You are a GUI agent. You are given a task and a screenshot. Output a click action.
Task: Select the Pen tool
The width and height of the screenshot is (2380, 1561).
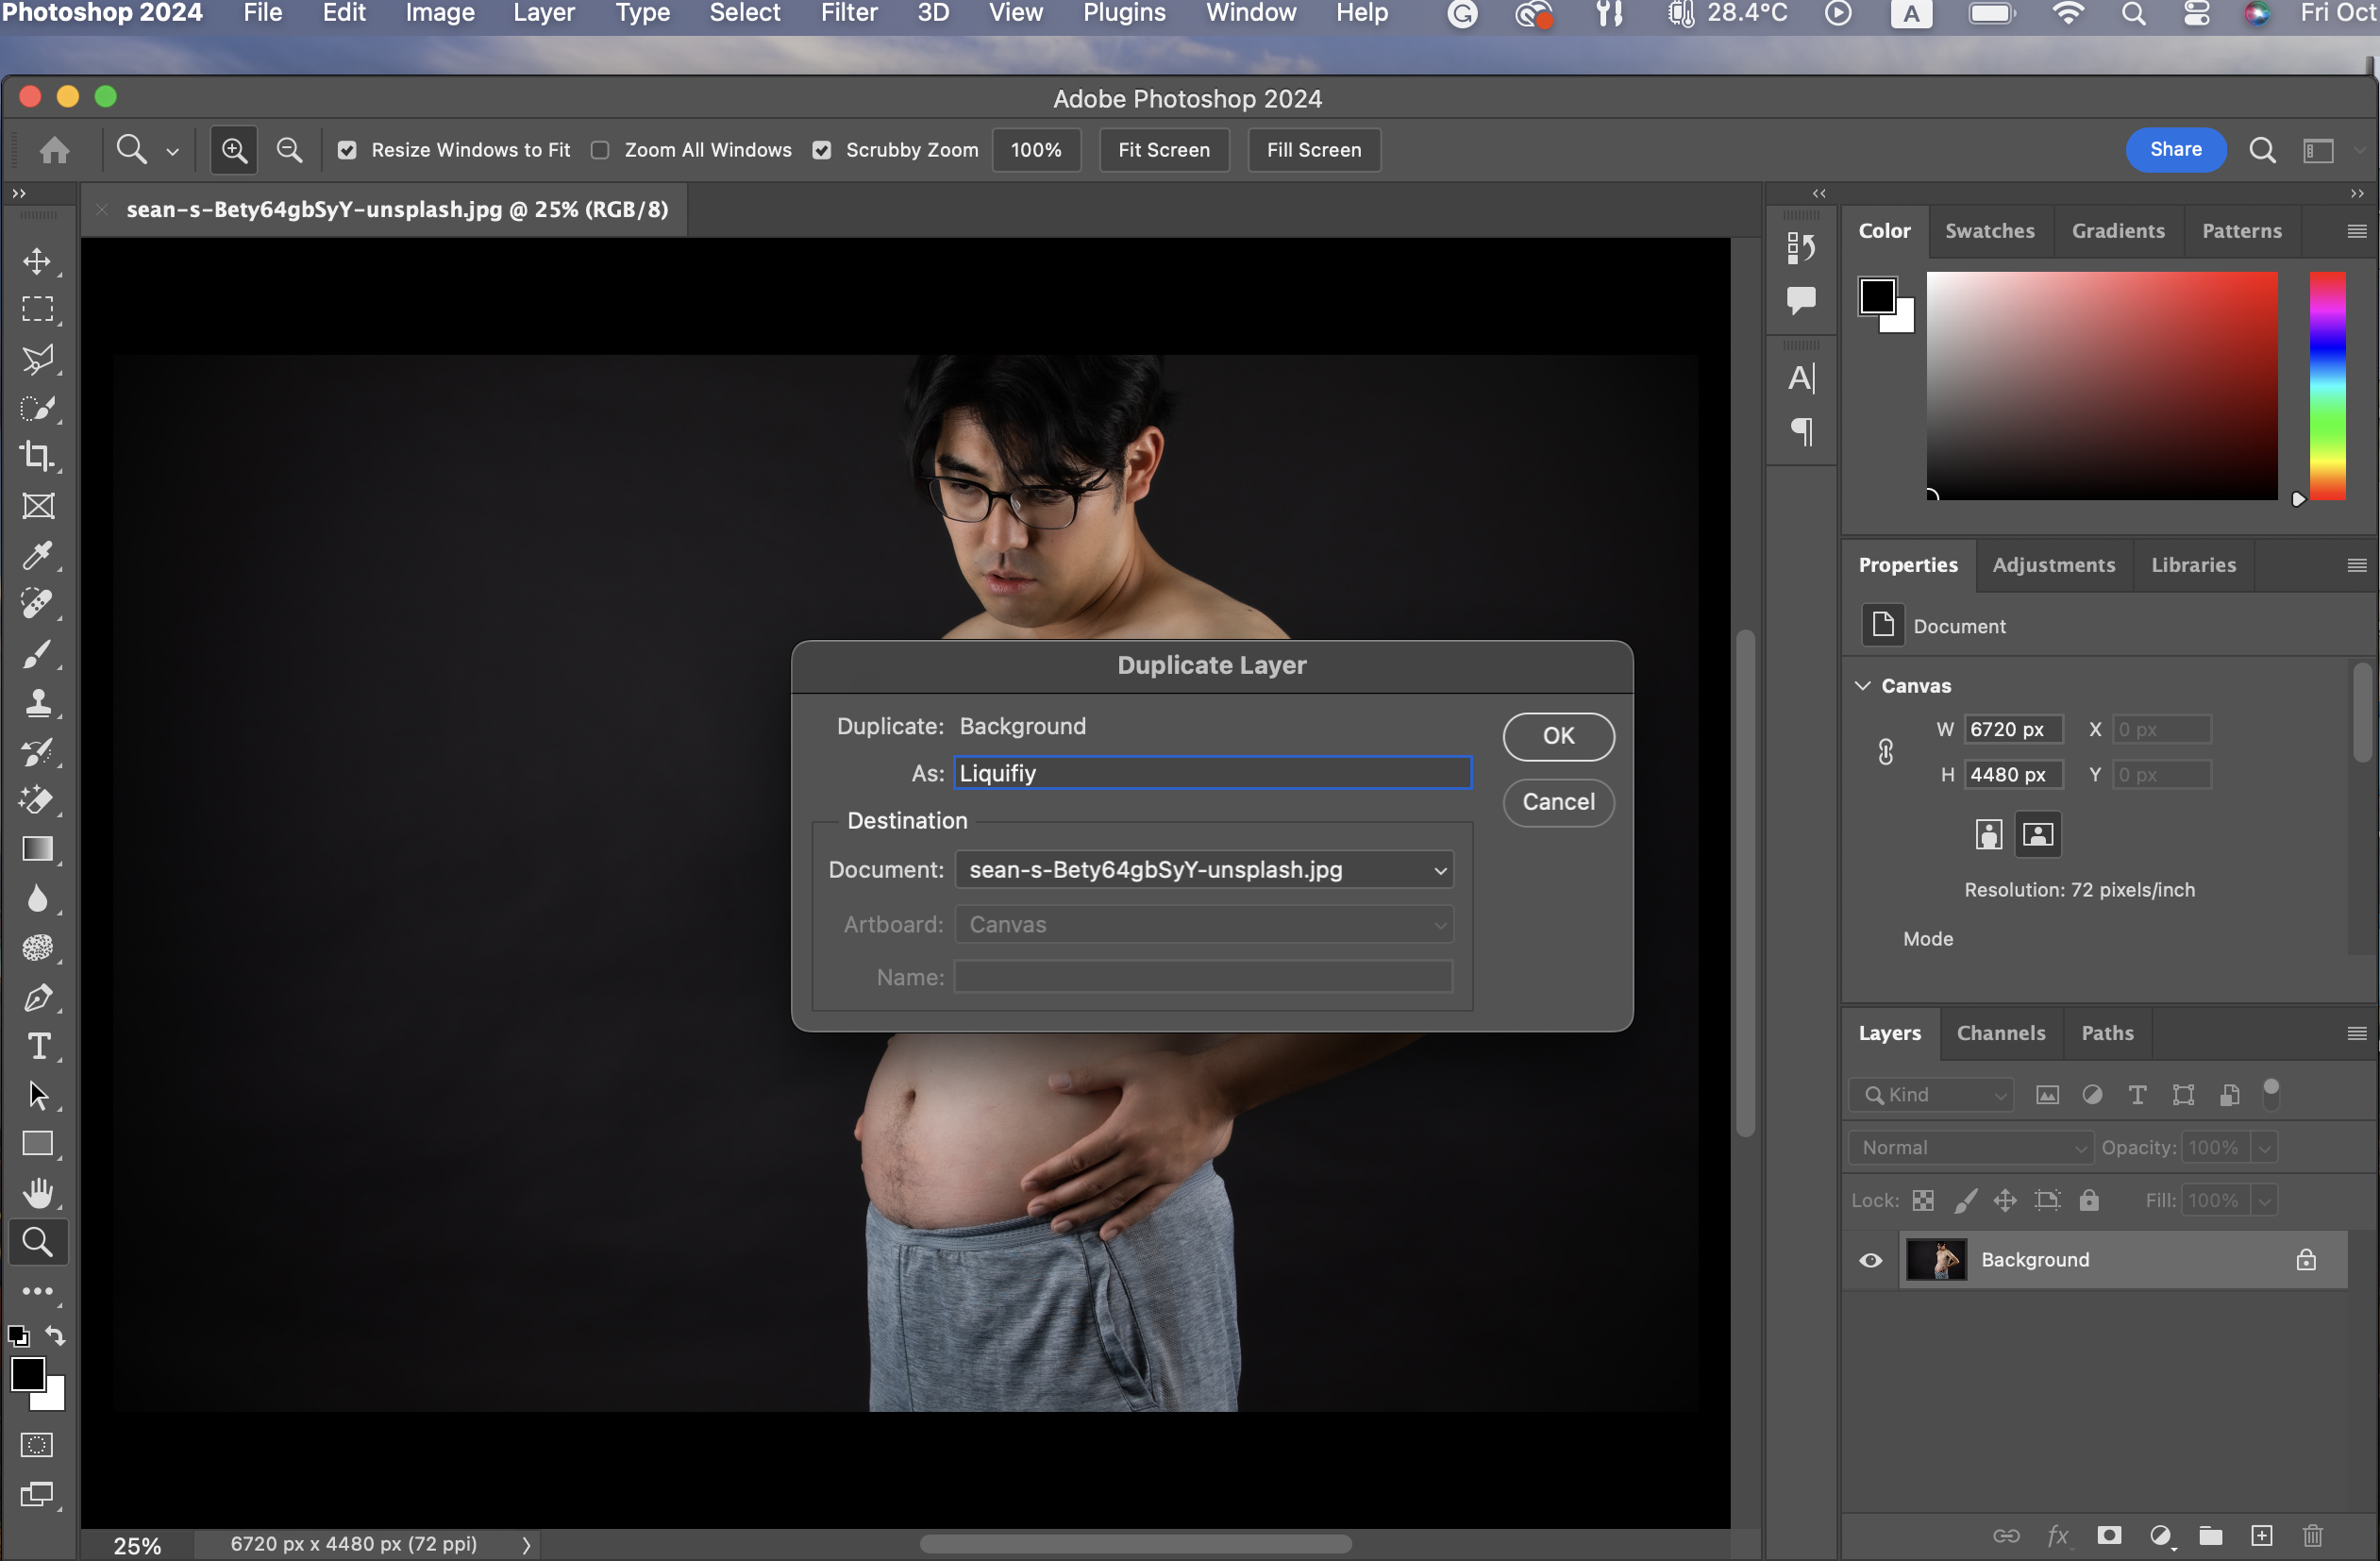pos(37,997)
